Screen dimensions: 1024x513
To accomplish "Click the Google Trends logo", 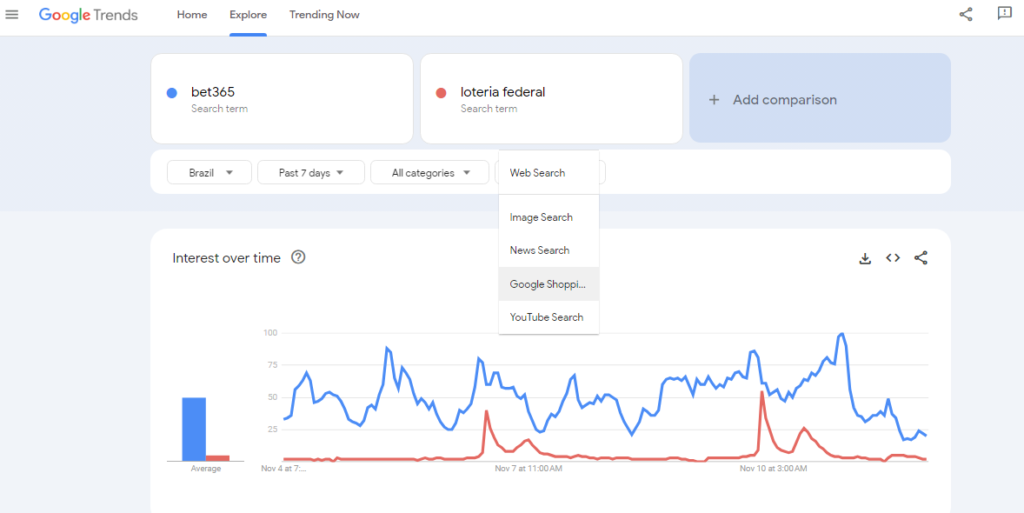I will pos(88,15).
